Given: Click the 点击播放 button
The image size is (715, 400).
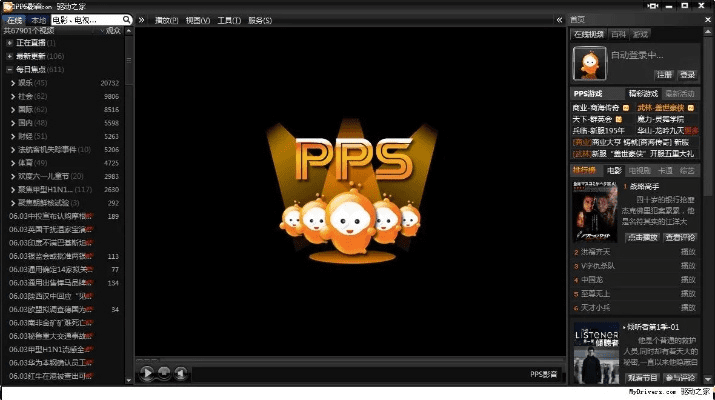Looking at the screenshot, I should point(642,238).
